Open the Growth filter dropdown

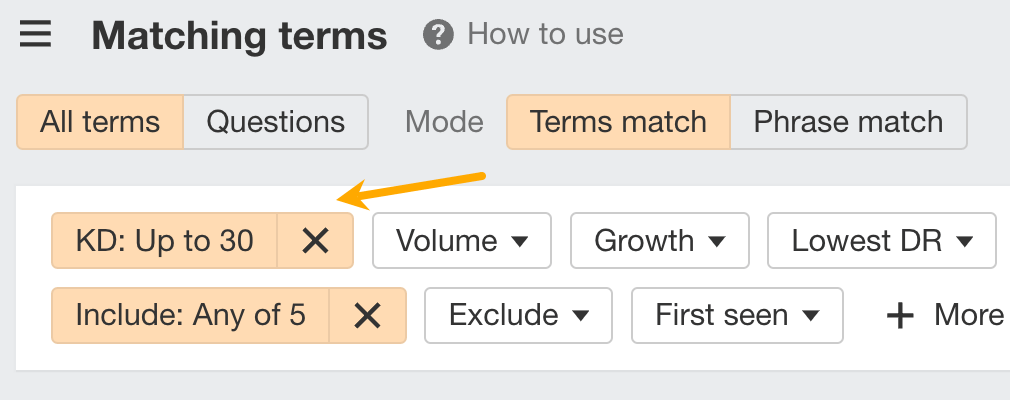click(659, 241)
